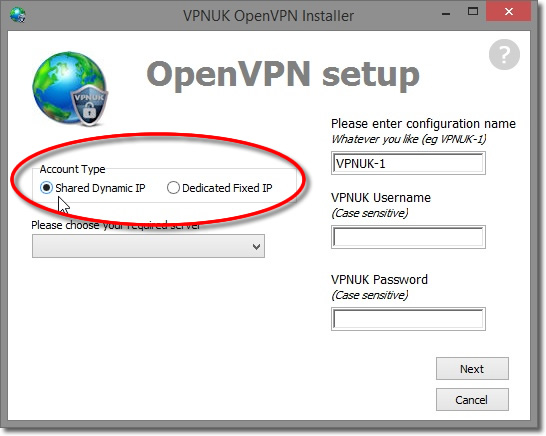Maximize the installer window
Image resolution: width=546 pixels, height=436 pixels.
pos(473,12)
